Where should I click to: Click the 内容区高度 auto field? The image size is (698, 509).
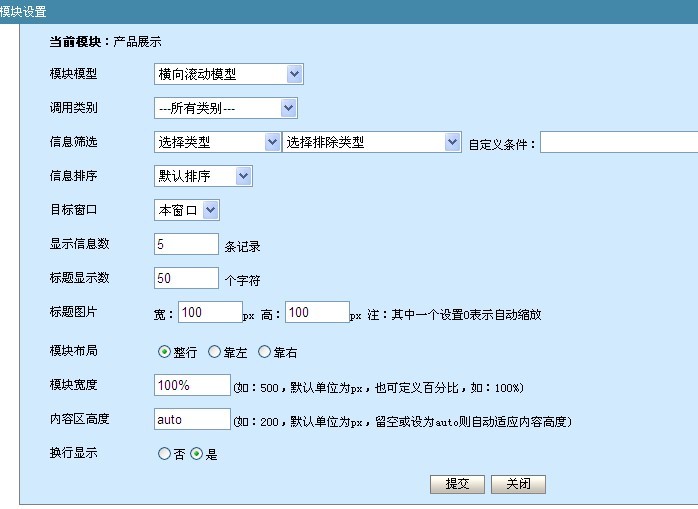[192, 420]
